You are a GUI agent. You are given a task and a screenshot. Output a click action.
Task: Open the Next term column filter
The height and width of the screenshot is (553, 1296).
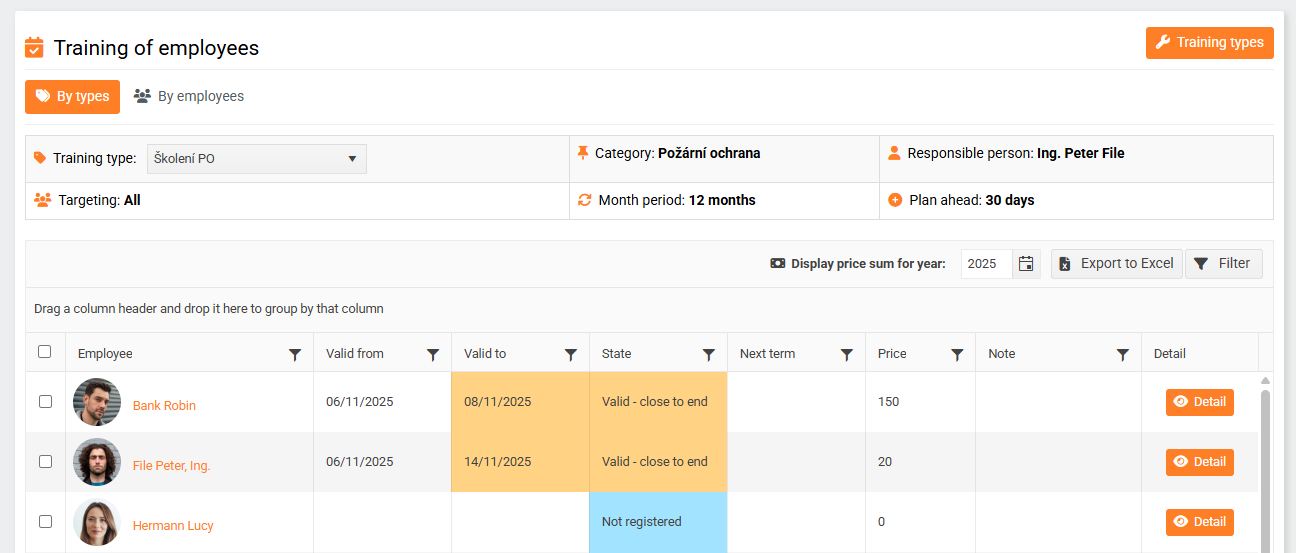point(847,354)
